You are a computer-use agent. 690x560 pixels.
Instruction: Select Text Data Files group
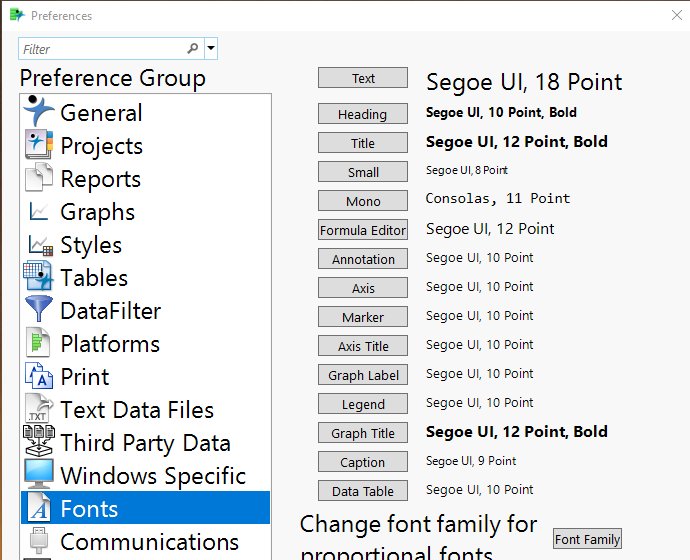[x=145, y=409]
